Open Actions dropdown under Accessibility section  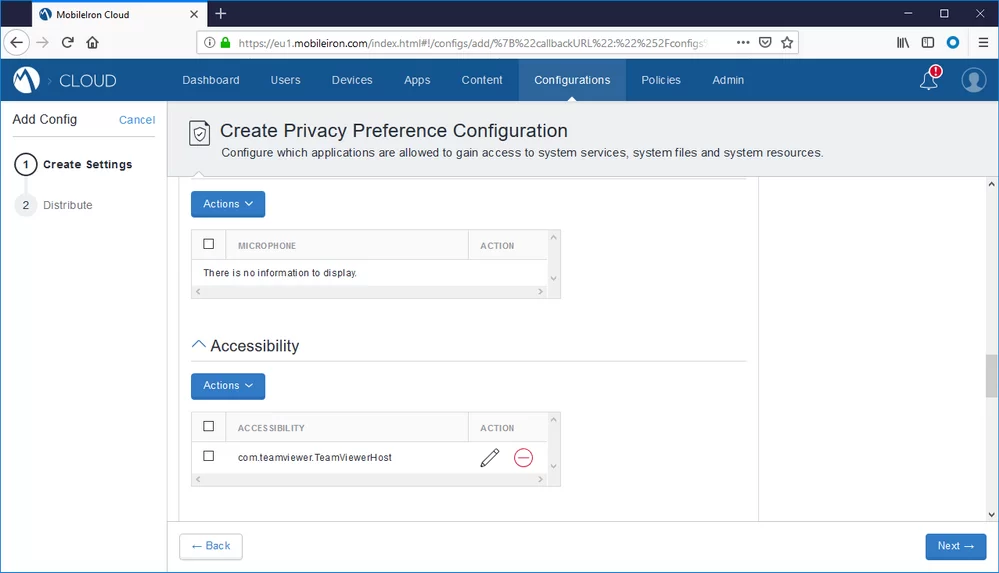tap(228, 386)
